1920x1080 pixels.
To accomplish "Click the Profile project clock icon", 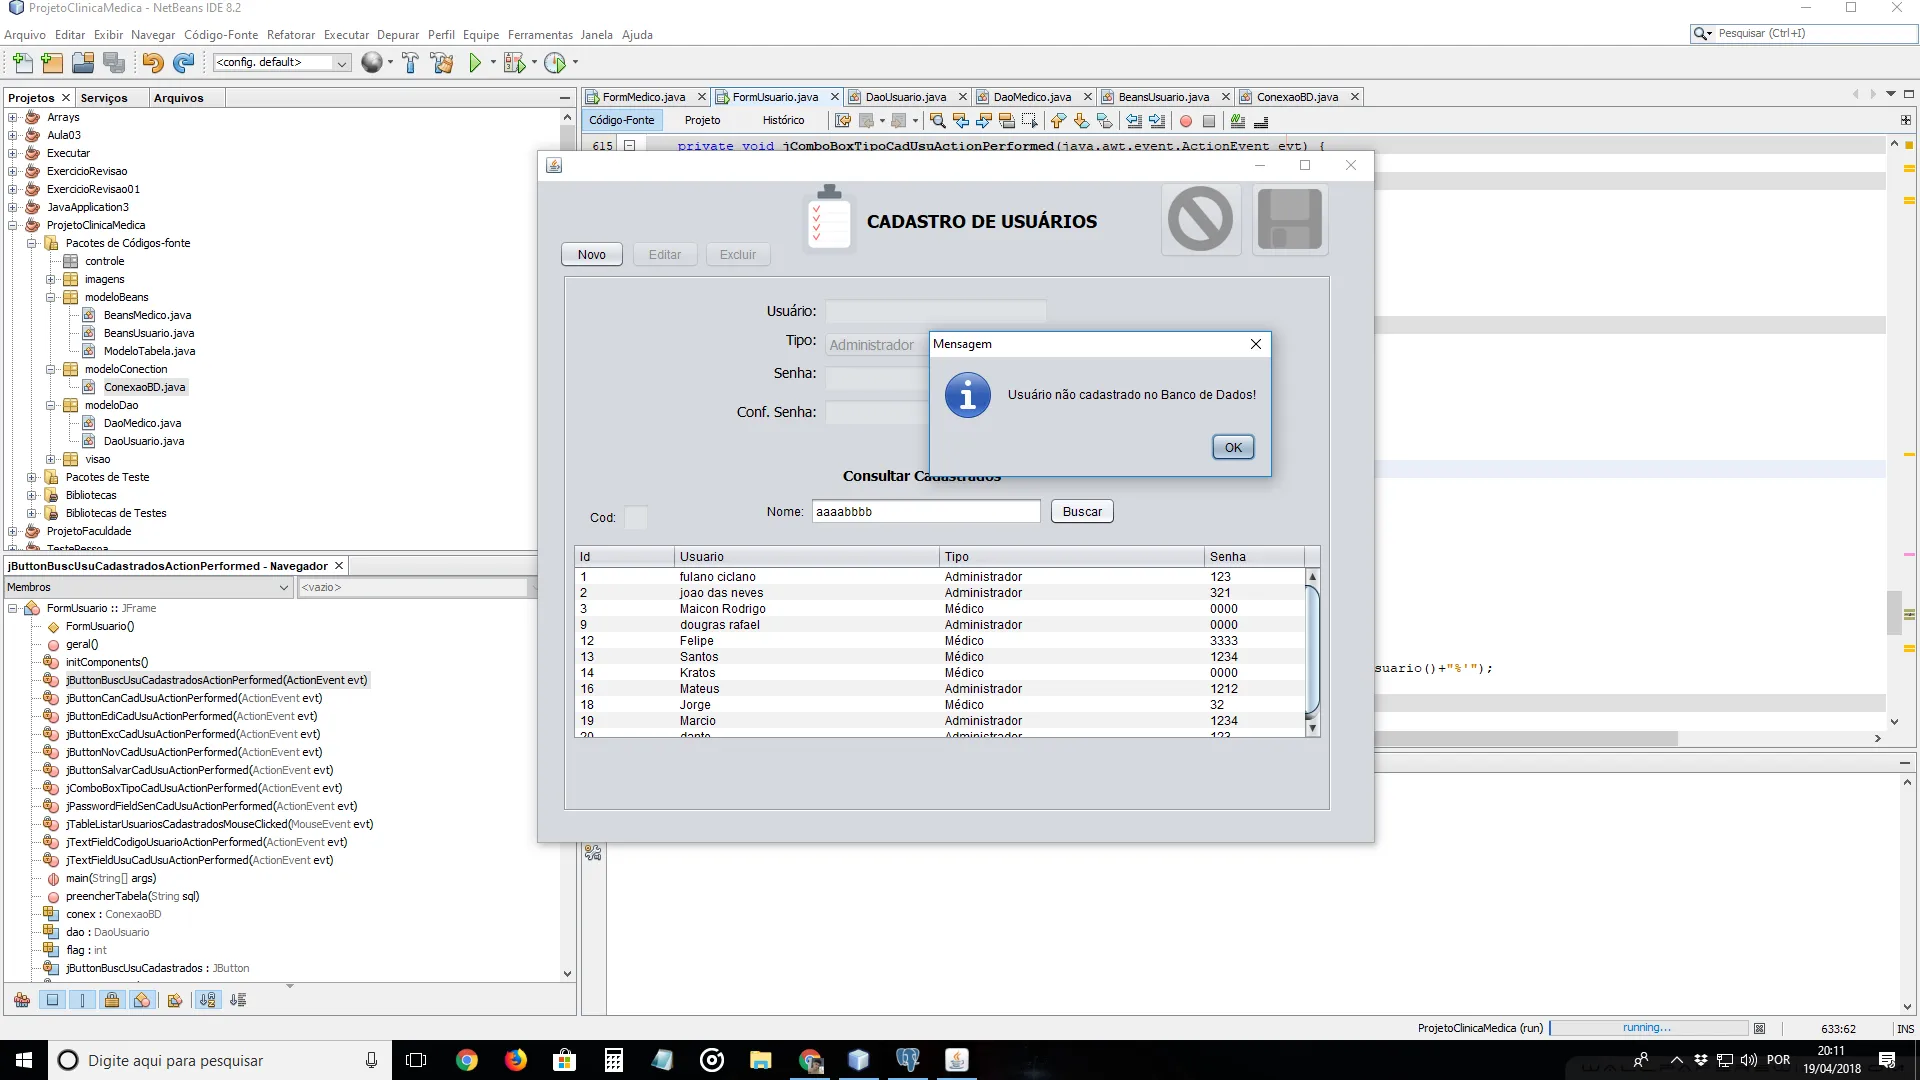I will coord(555,63).
